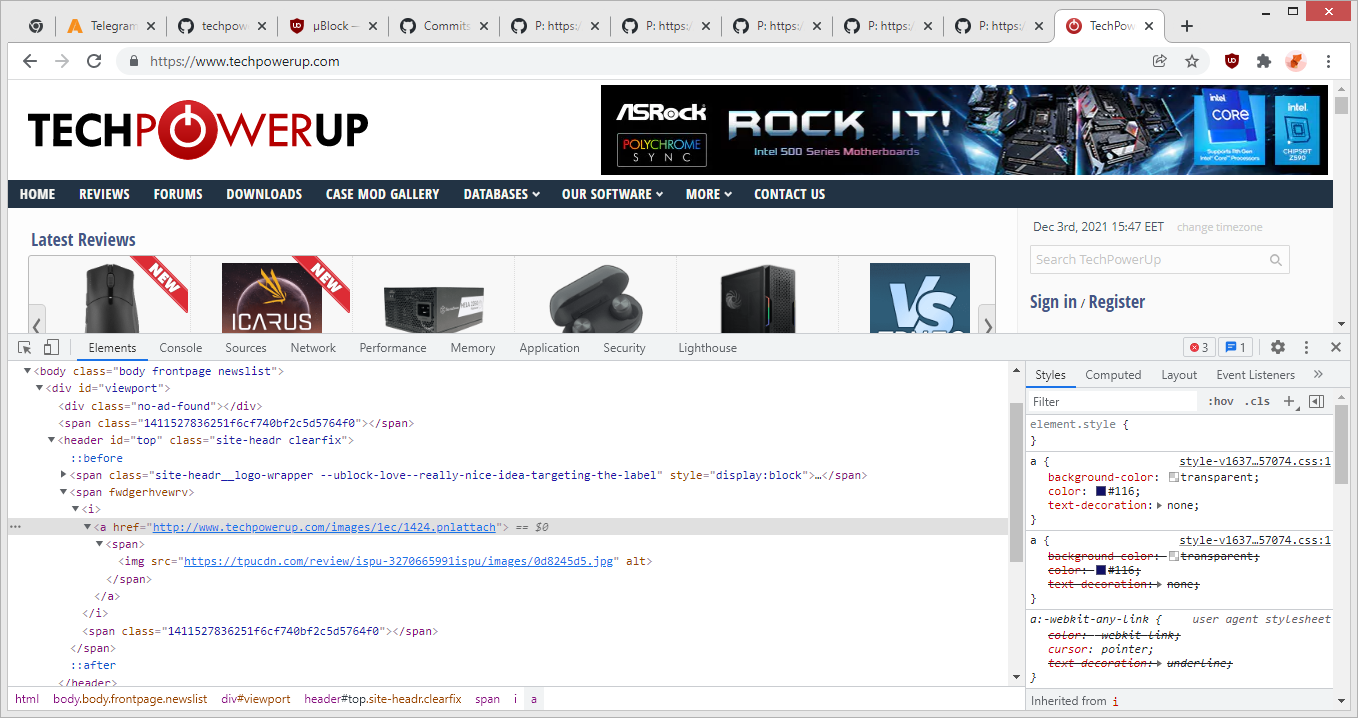Open the DATABASES navigation dropdown
Viewport: 1358px width, 718px height.
coord(501,194)
